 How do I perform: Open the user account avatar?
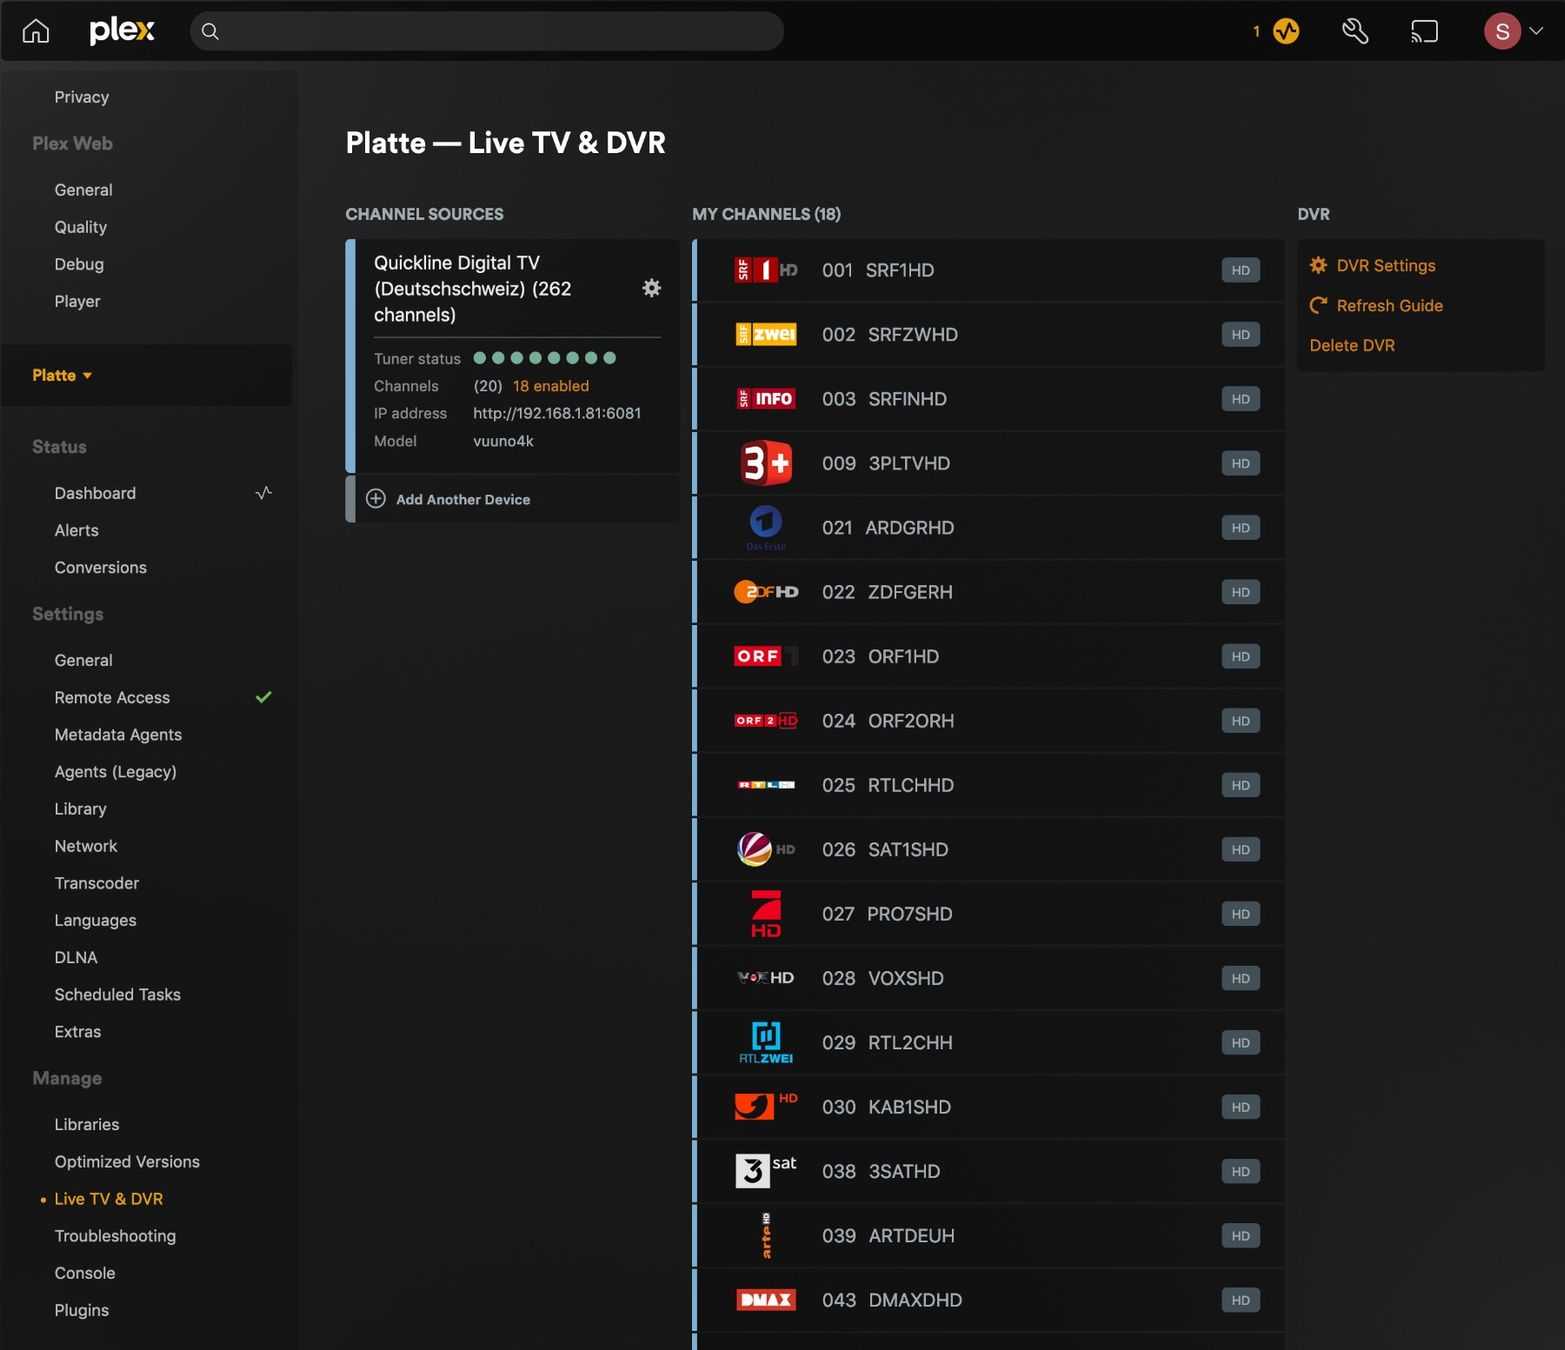(1502, 31)
